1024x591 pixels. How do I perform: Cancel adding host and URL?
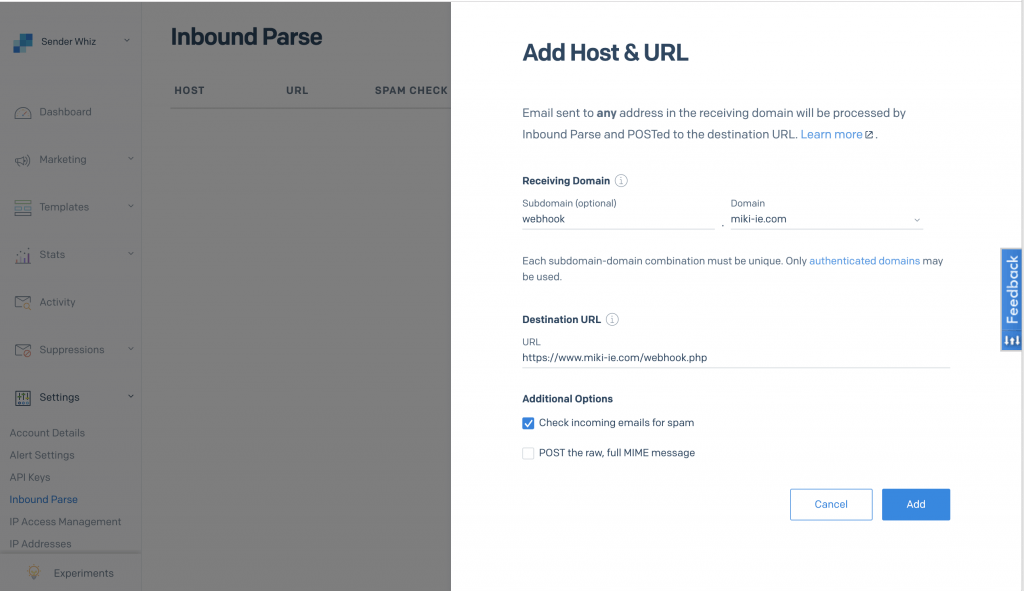click(x=830, y=504)
